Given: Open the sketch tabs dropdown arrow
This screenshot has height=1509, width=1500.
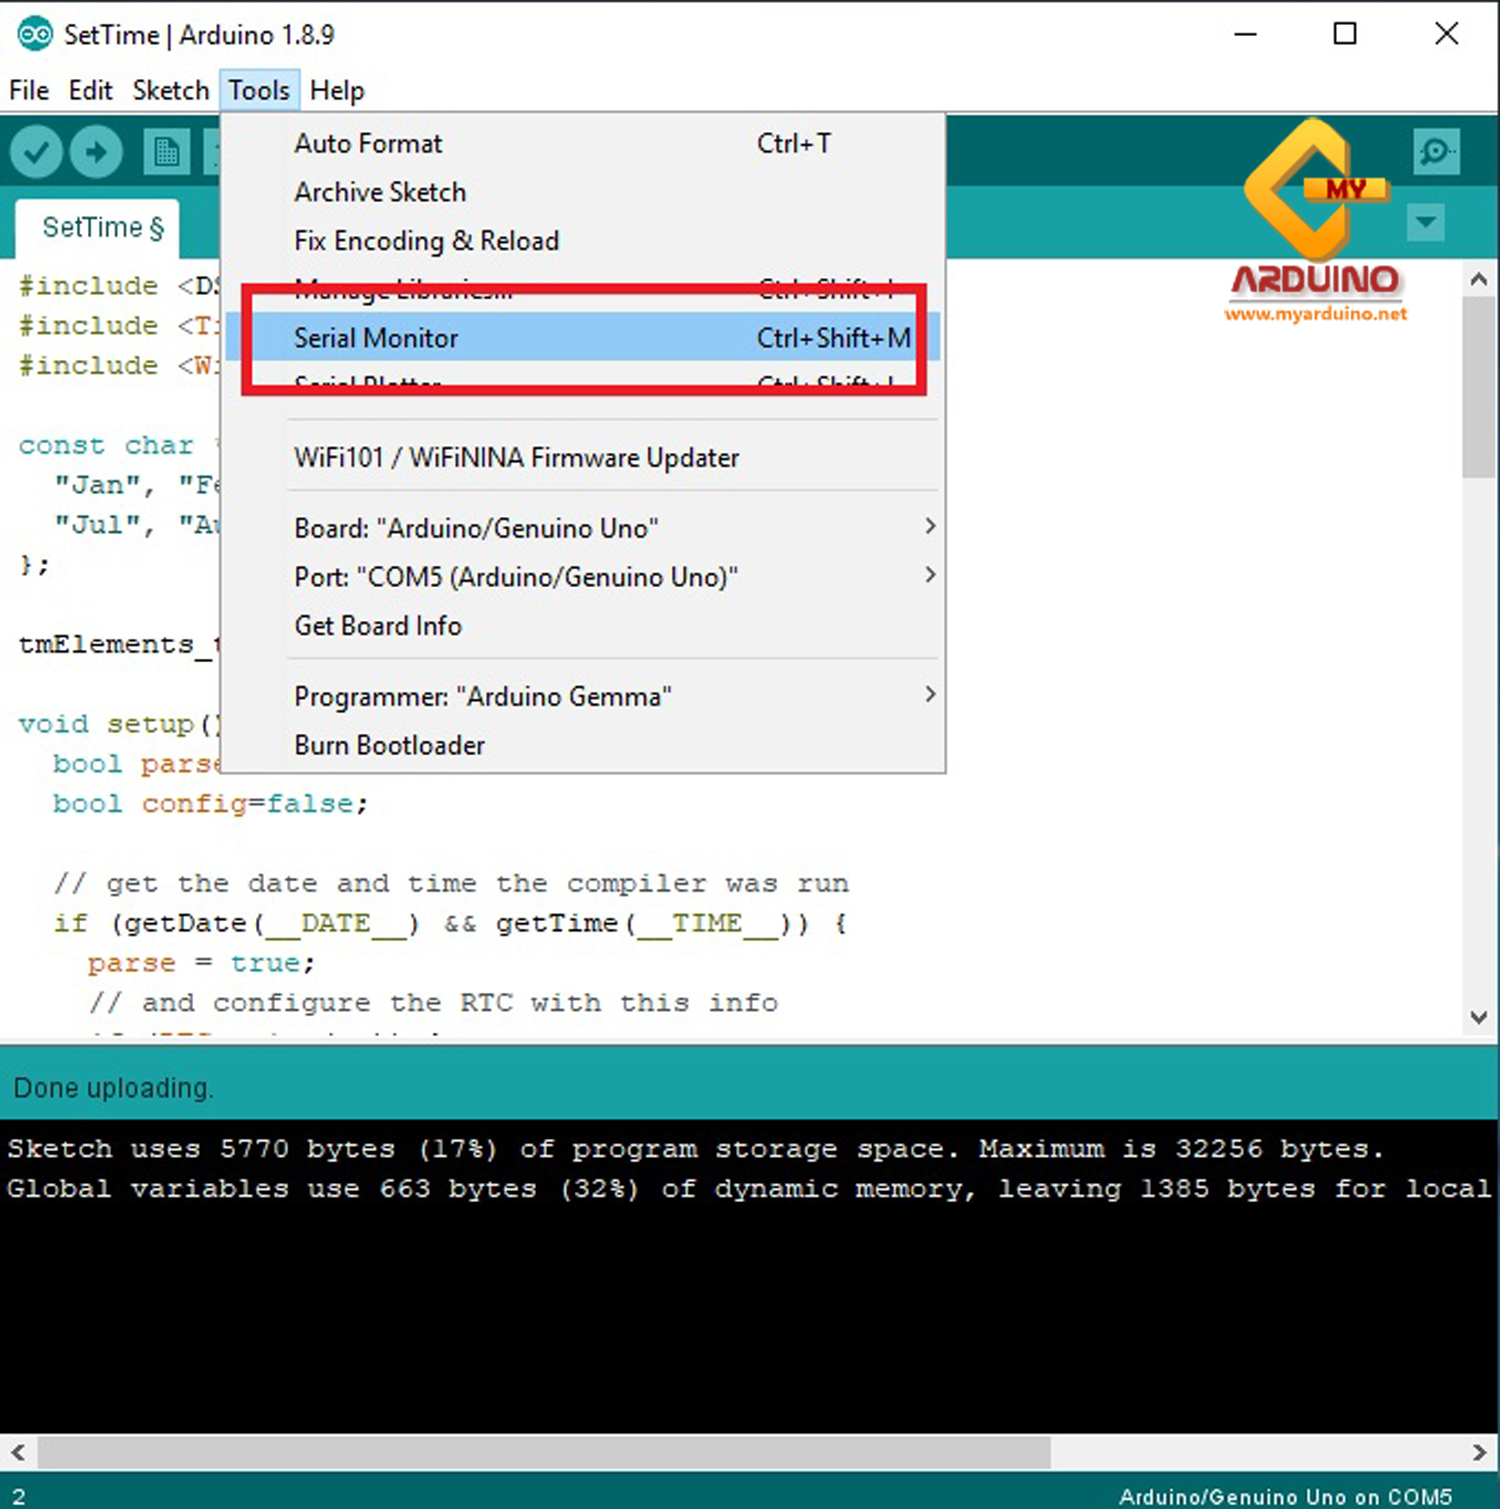Looking at the screenshot, I should tap(1427, 223).
